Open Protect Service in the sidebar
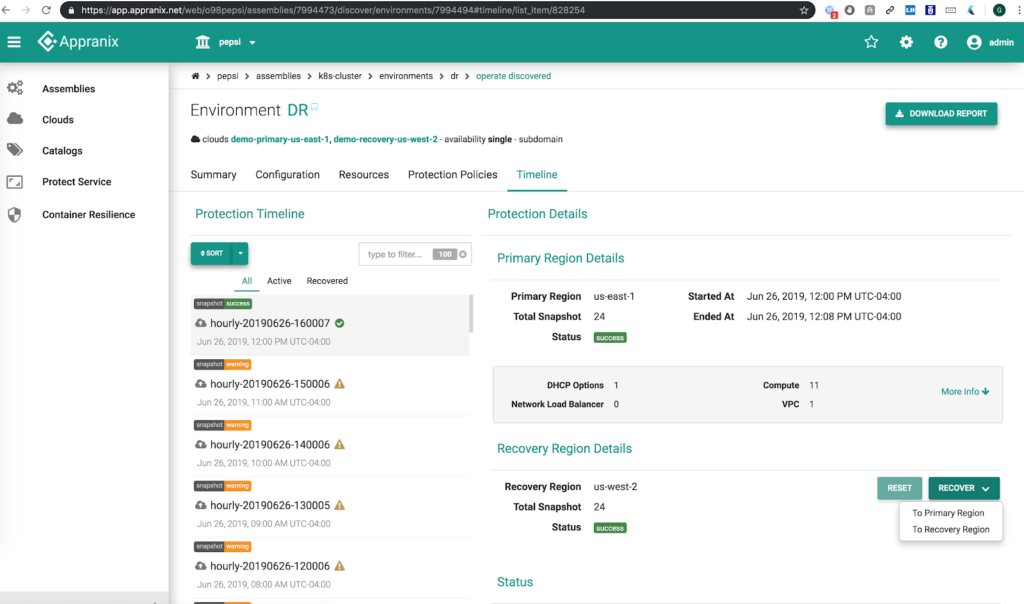Screen dimensions: 1024x604 click(x=76, y=182)
